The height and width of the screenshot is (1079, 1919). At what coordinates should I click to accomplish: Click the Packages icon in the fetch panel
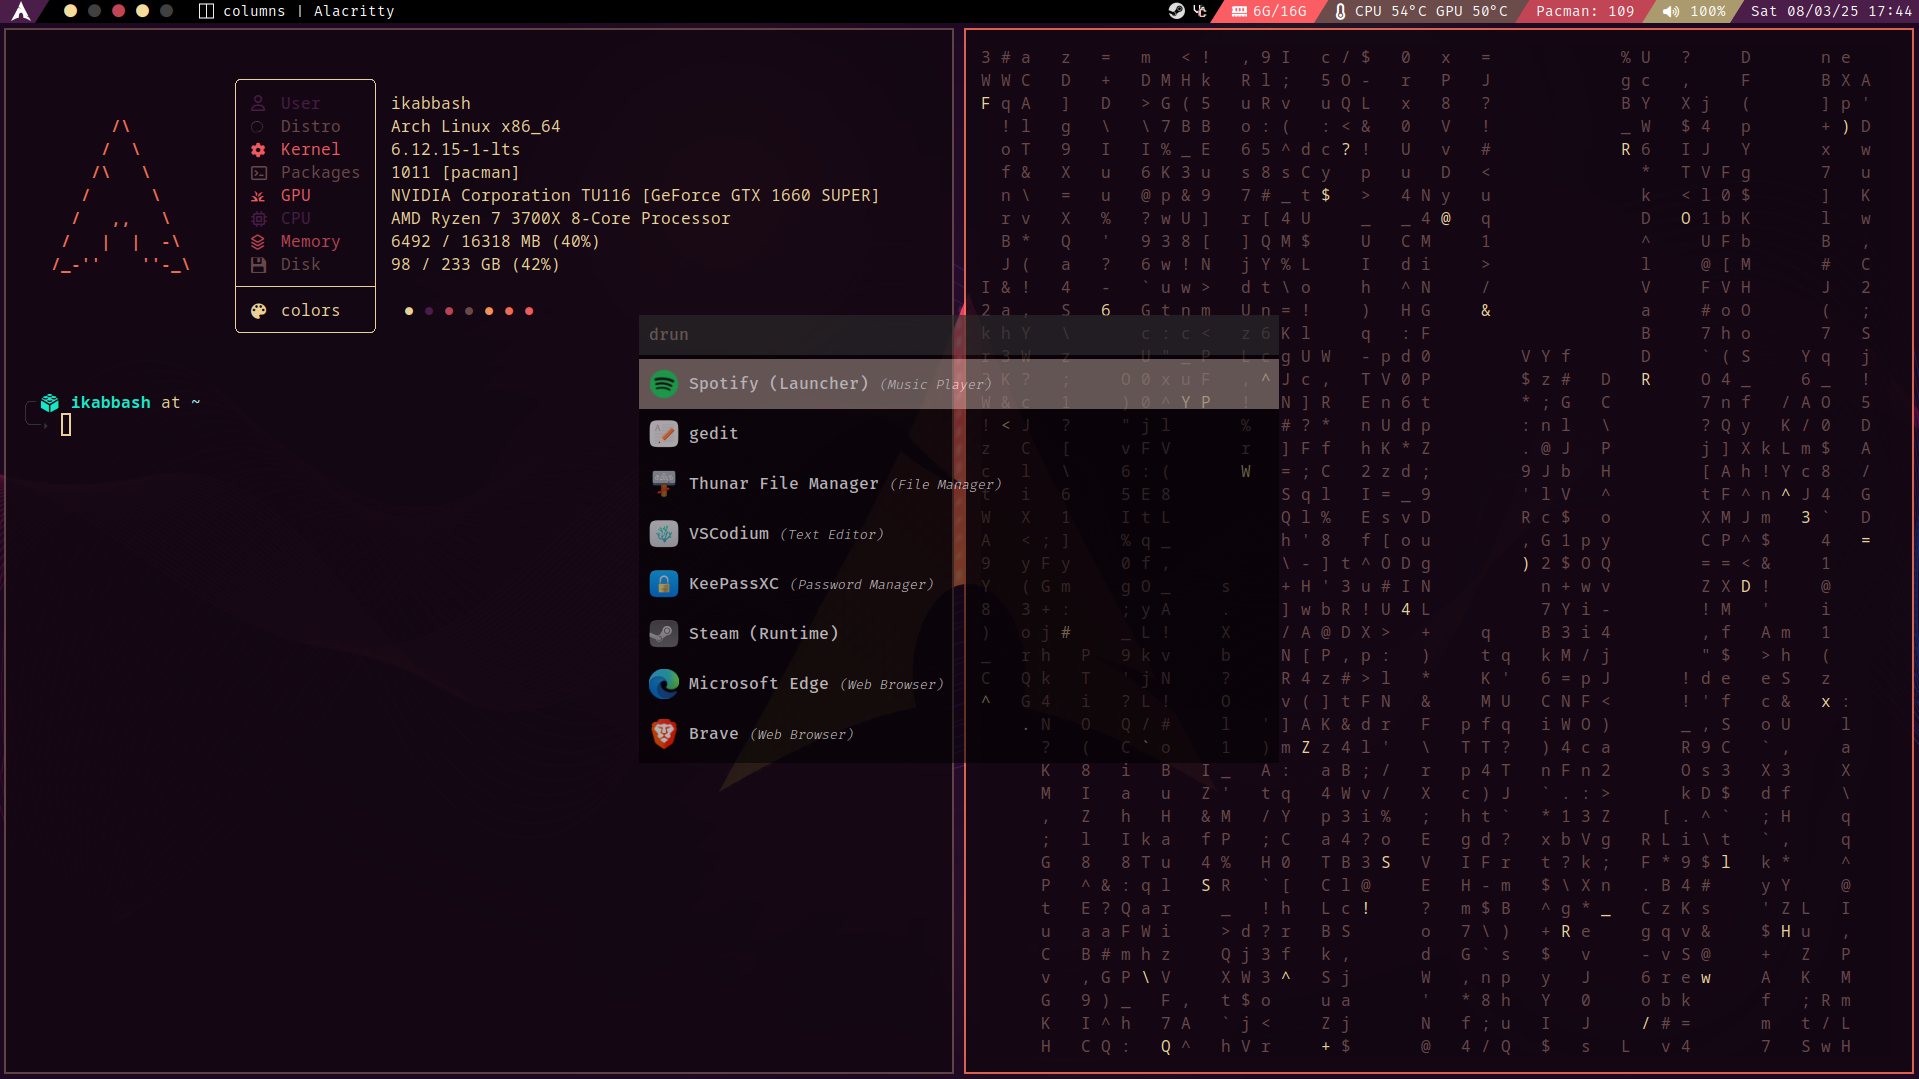(x=258, y=173)
